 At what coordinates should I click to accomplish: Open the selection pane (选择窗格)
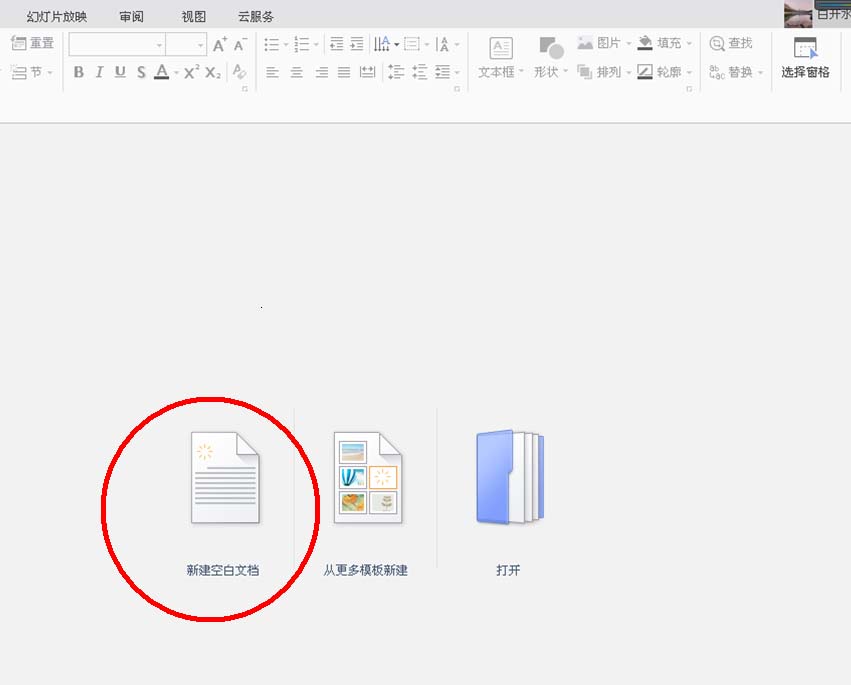coord(805,58)
